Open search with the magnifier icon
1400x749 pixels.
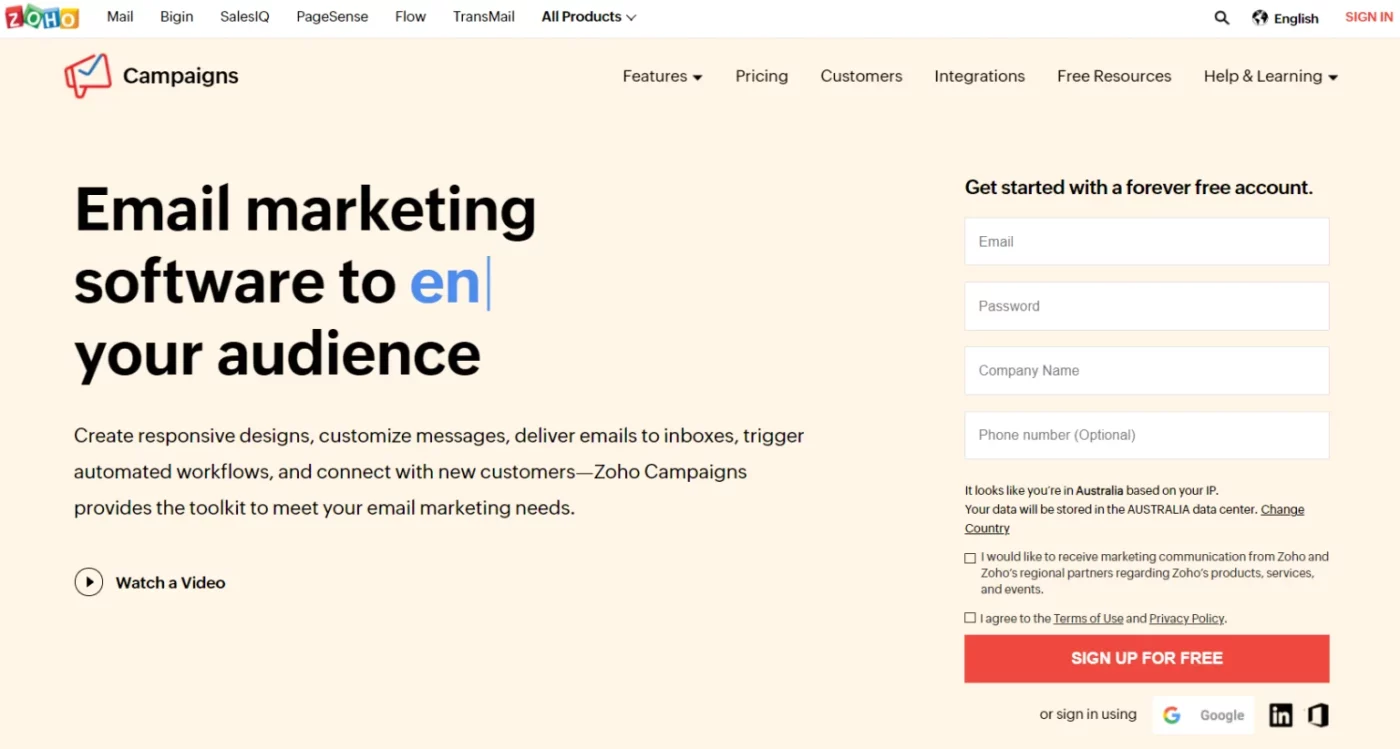(x=1222, y=18)
